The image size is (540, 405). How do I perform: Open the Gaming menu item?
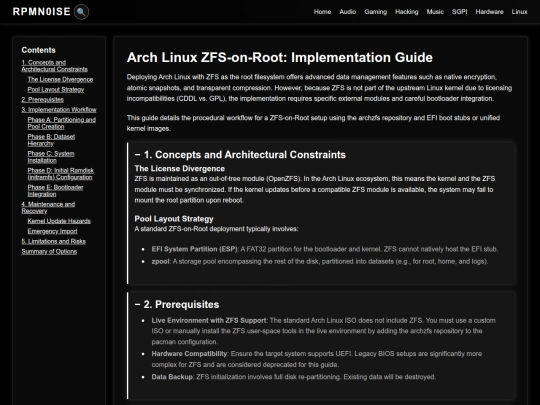(x=375, y=12)
